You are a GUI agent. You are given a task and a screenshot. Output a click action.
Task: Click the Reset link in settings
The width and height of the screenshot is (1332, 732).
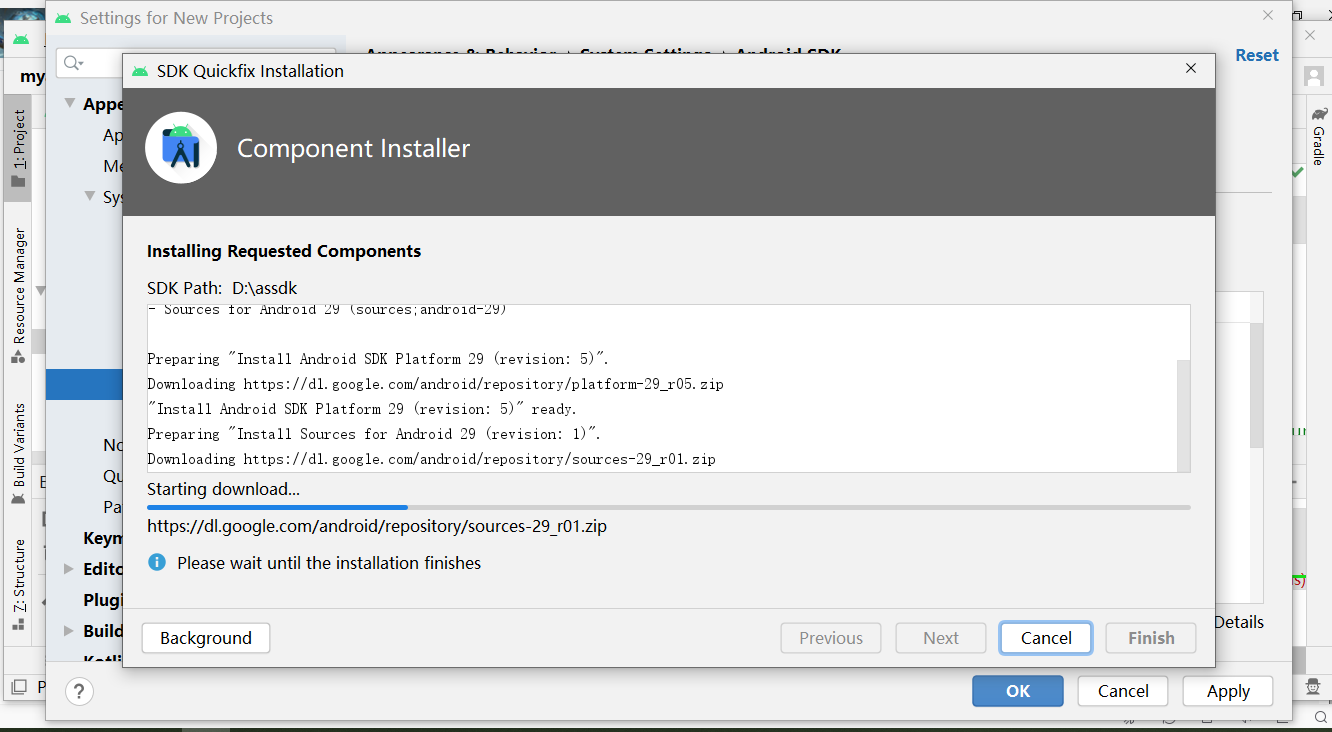coord(1257,56)
